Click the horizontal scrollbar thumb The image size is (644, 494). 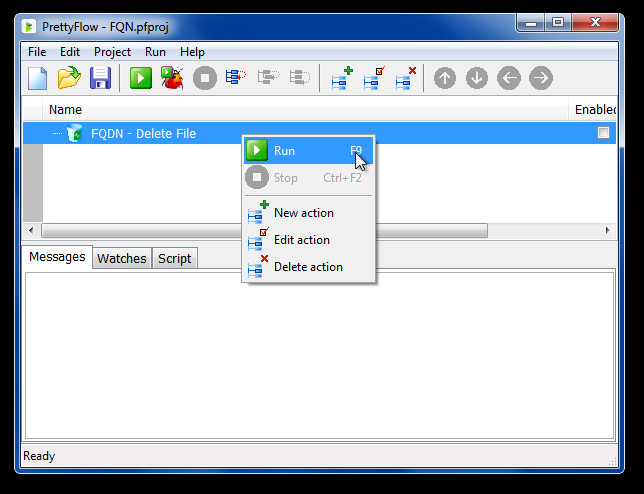pyautogui.click(x=264, y=230)
